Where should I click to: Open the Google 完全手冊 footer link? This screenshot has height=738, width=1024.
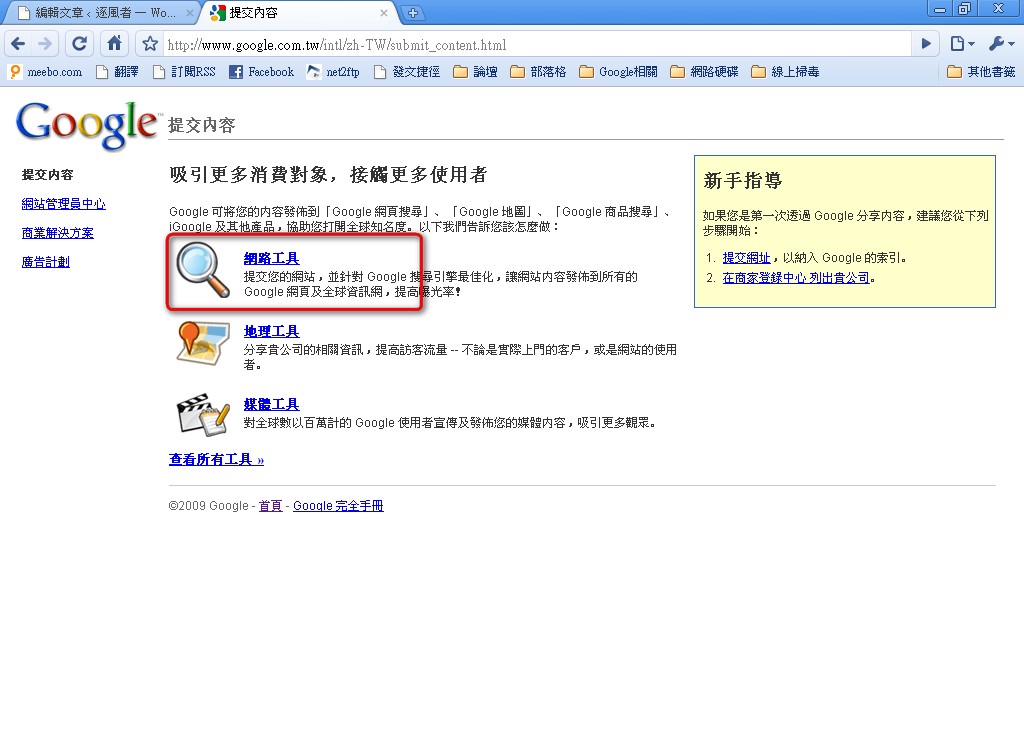click(338, 505)
